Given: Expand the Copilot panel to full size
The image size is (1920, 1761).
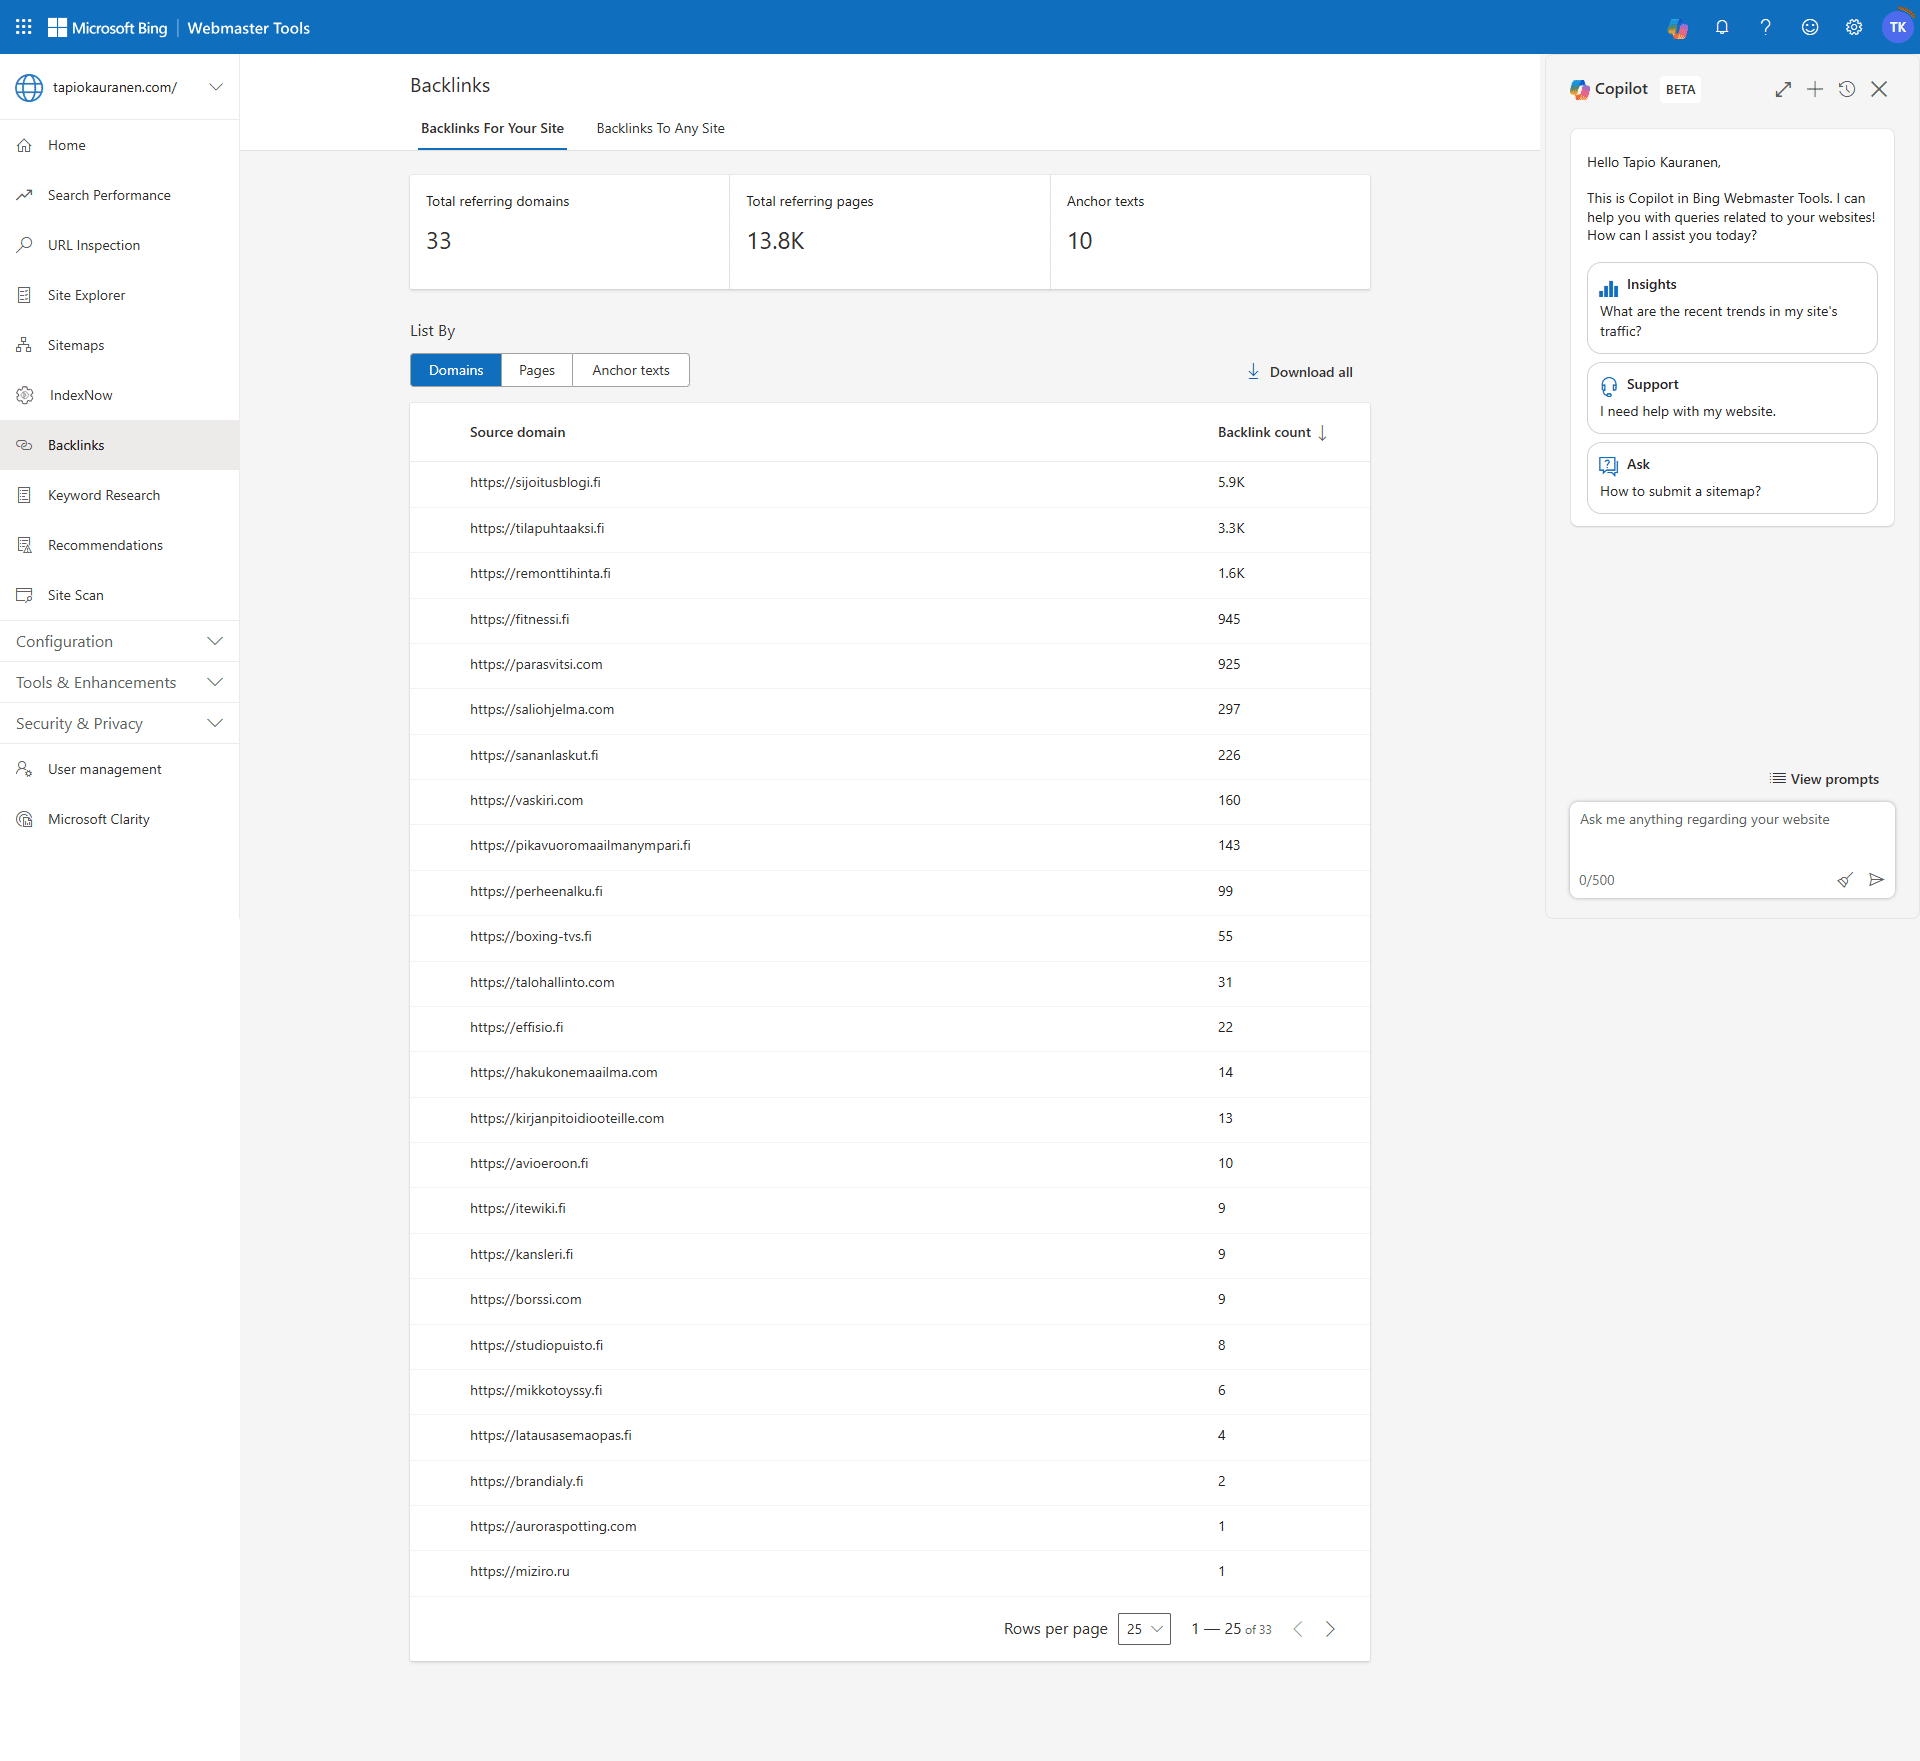Looking at the screenshot, I should [x=1783, y=89].
